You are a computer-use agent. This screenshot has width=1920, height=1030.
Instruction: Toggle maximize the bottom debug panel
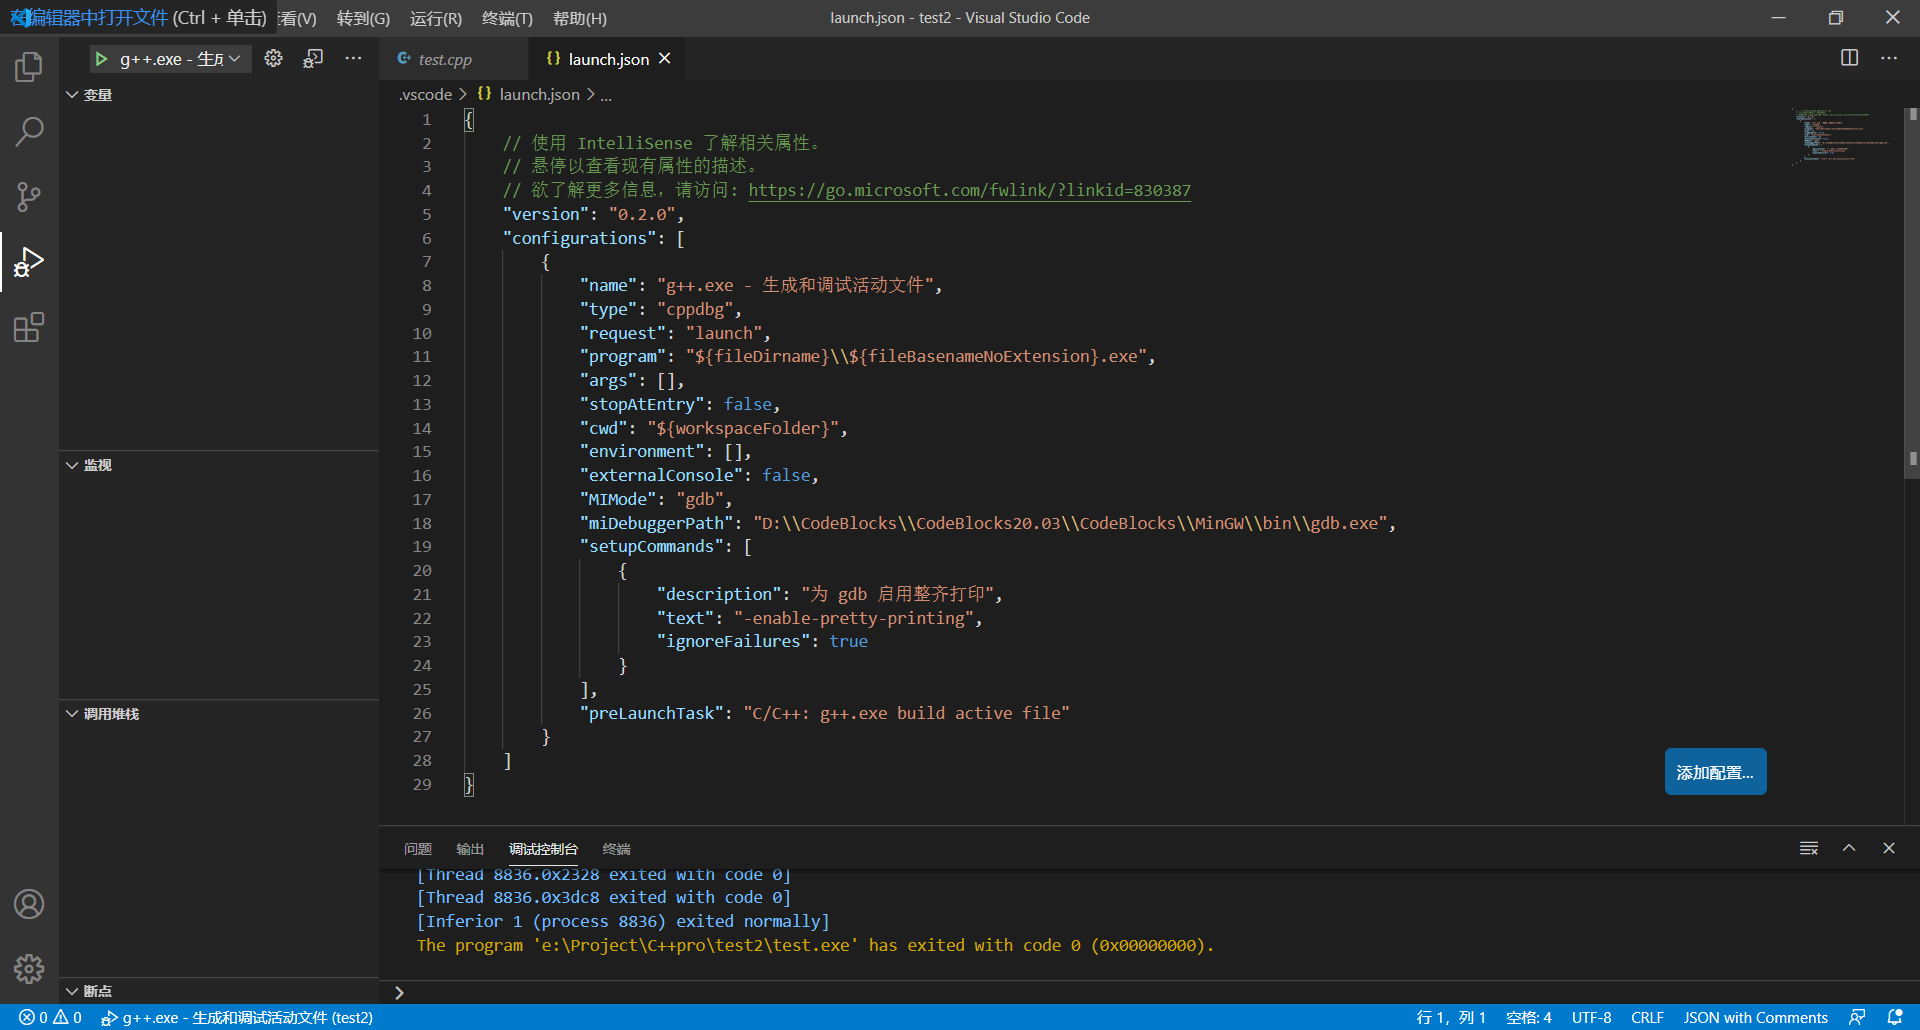click(1848, 847)
